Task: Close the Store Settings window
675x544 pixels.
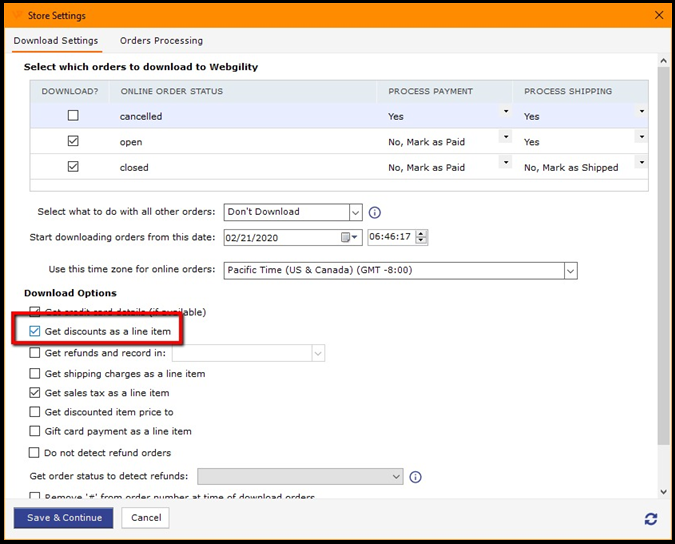Action: pos(658,16)
